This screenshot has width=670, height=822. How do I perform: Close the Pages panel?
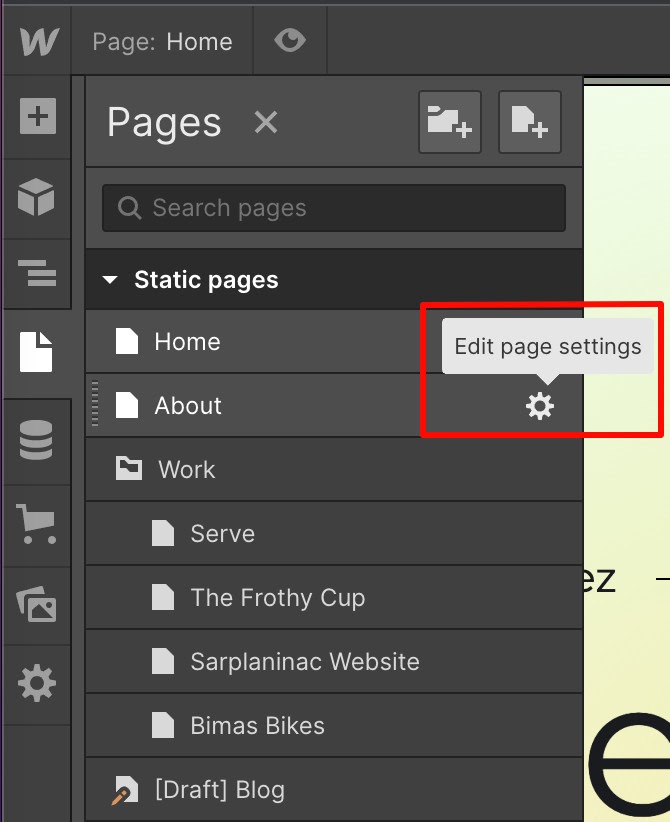click(x=266, y=123)
